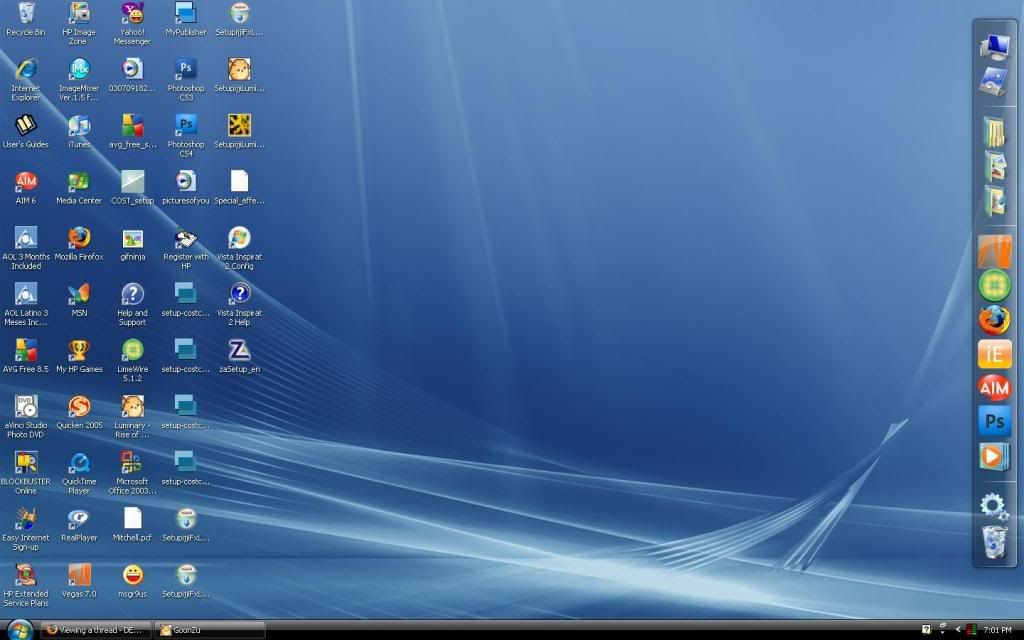Open Help and Support desktop icon
The width and height of the screenshot is (1024, 640).
pyautogui.click(x=133, y=304)
